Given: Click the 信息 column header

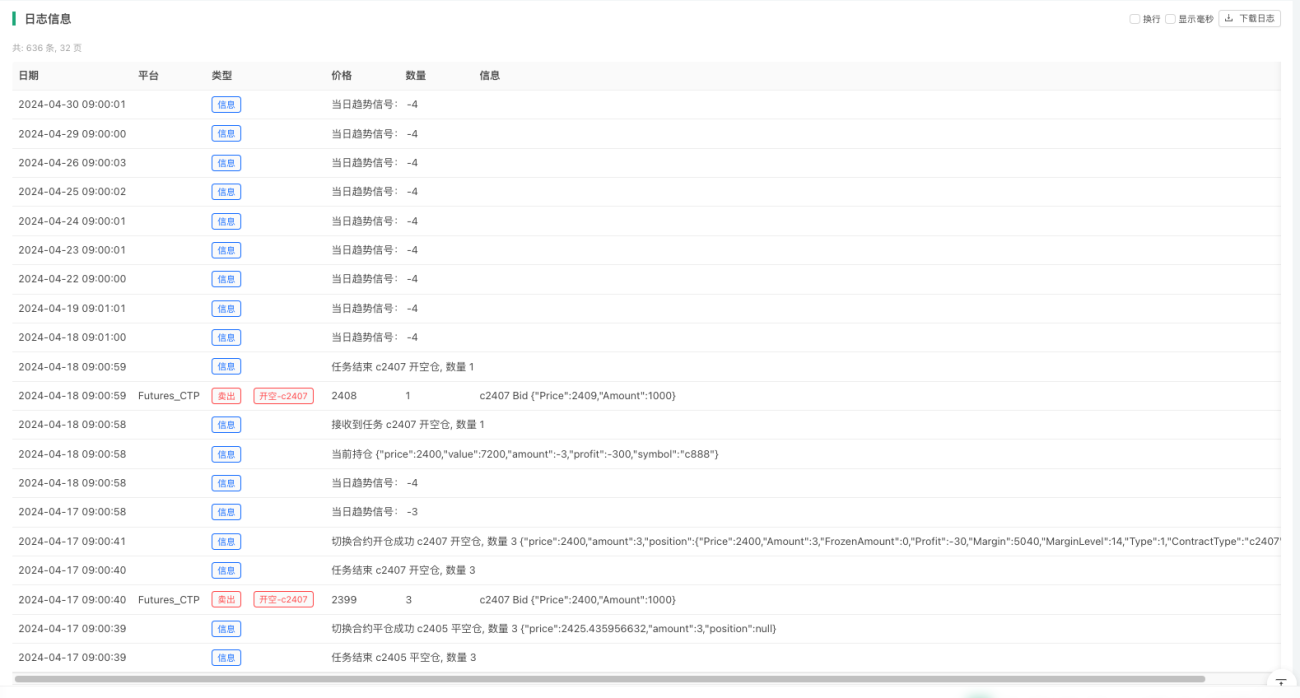Looking at the screenshot, I should click(490, 76).
